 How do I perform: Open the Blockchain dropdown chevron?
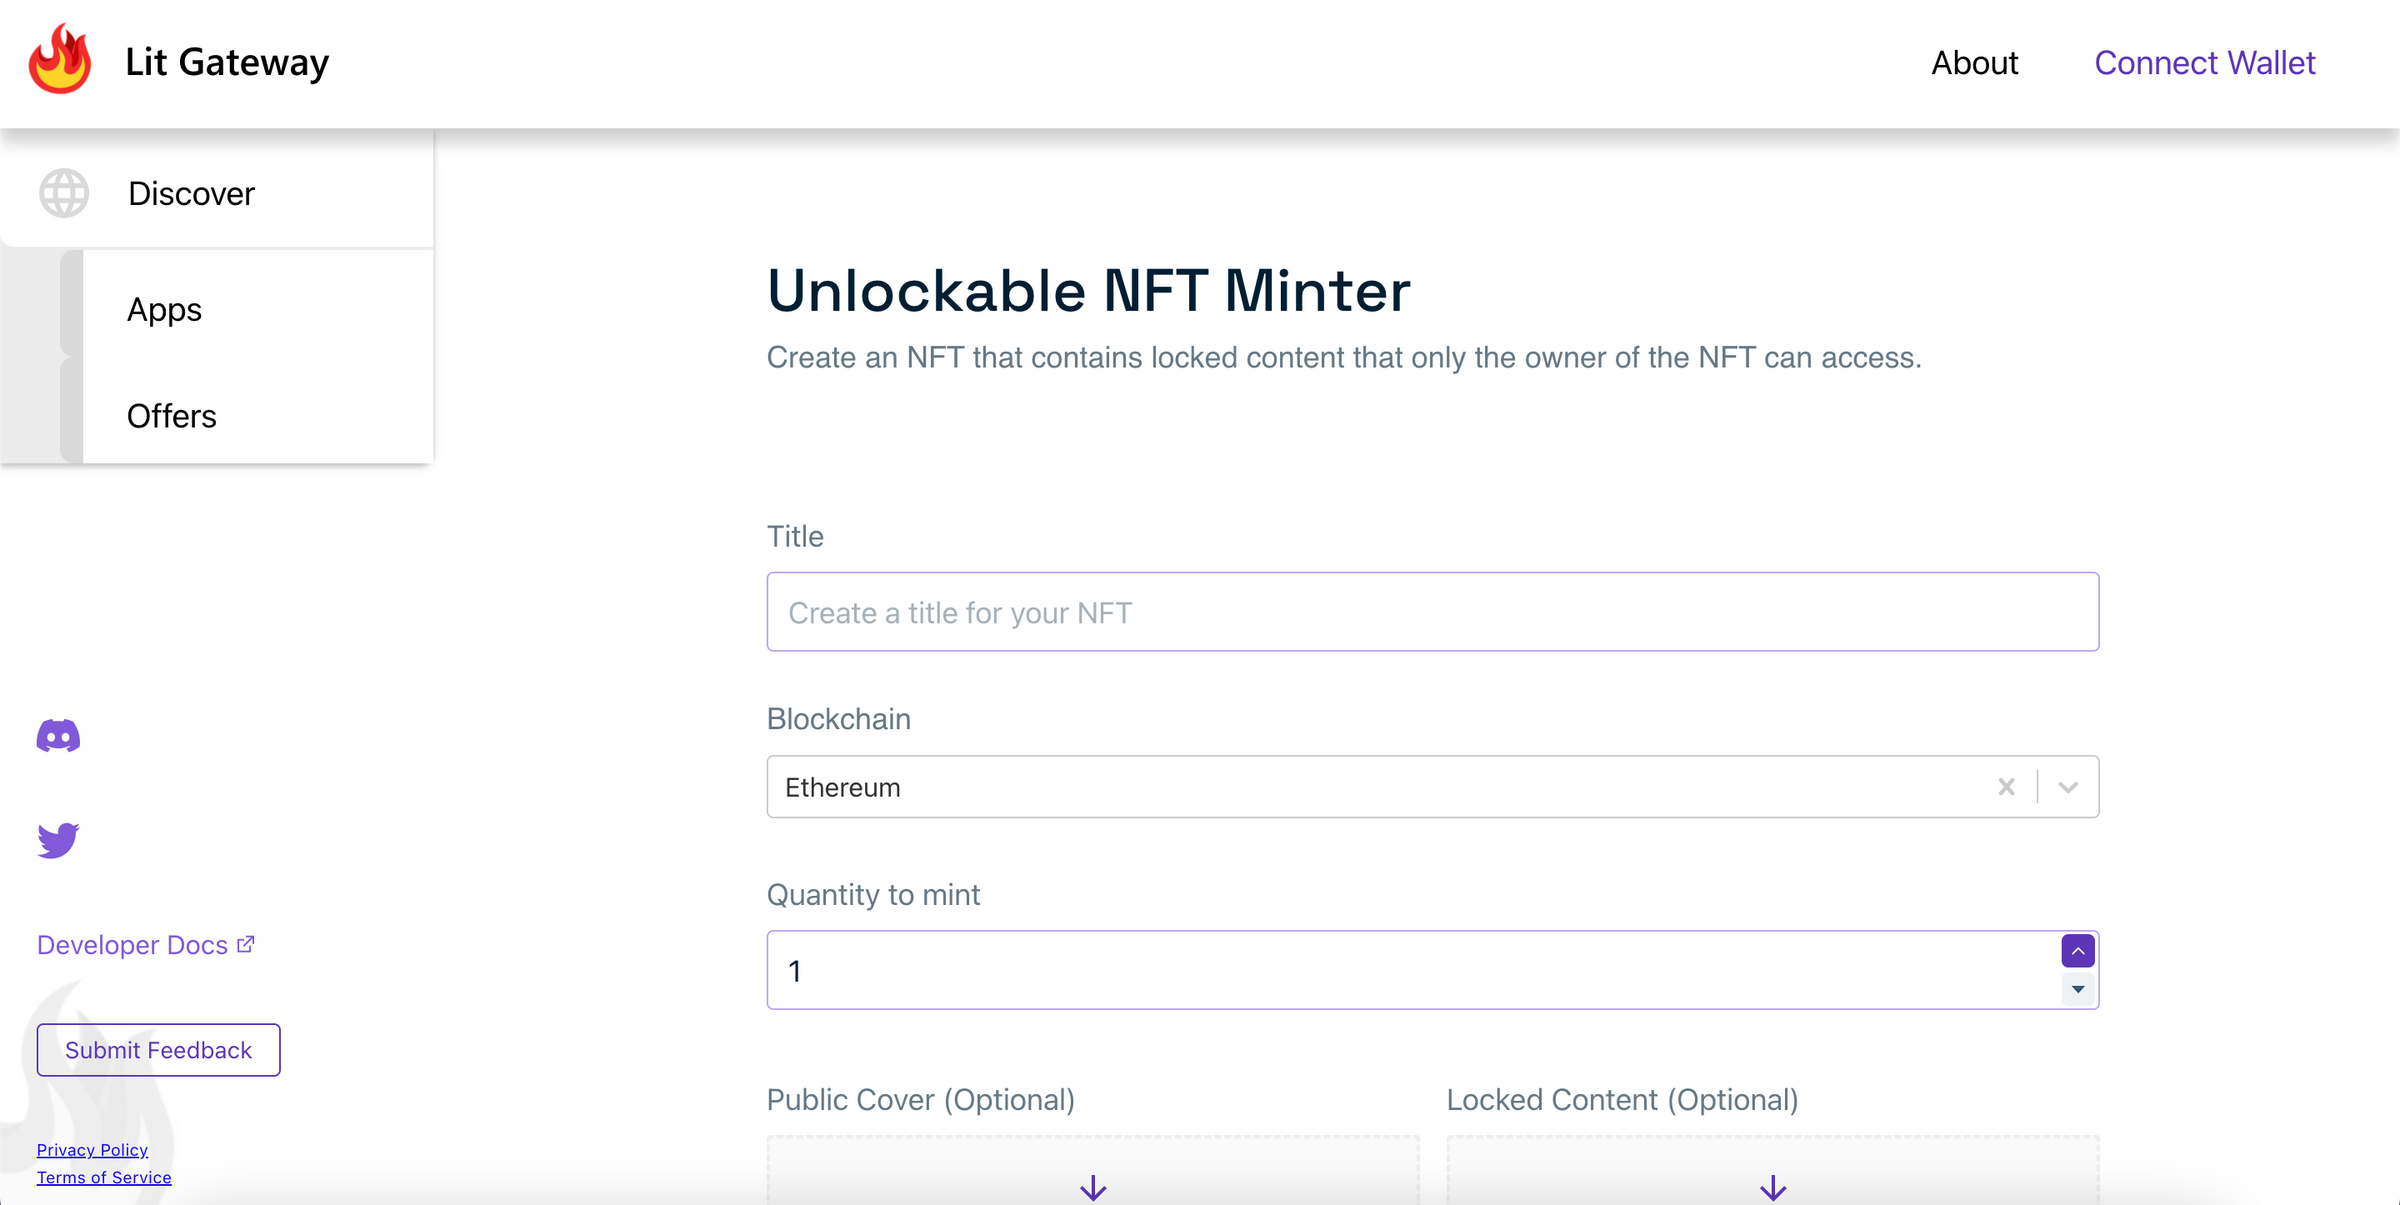pos(2068,787)
